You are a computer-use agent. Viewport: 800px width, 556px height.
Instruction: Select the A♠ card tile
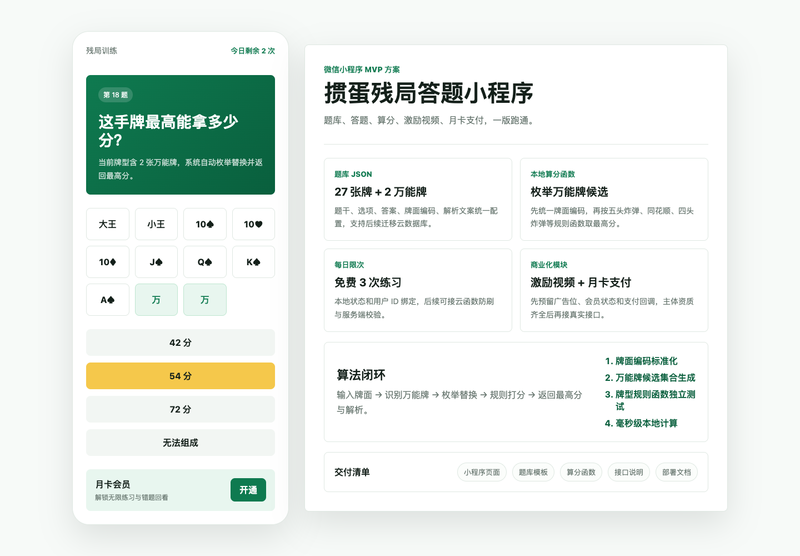point(108,299)
